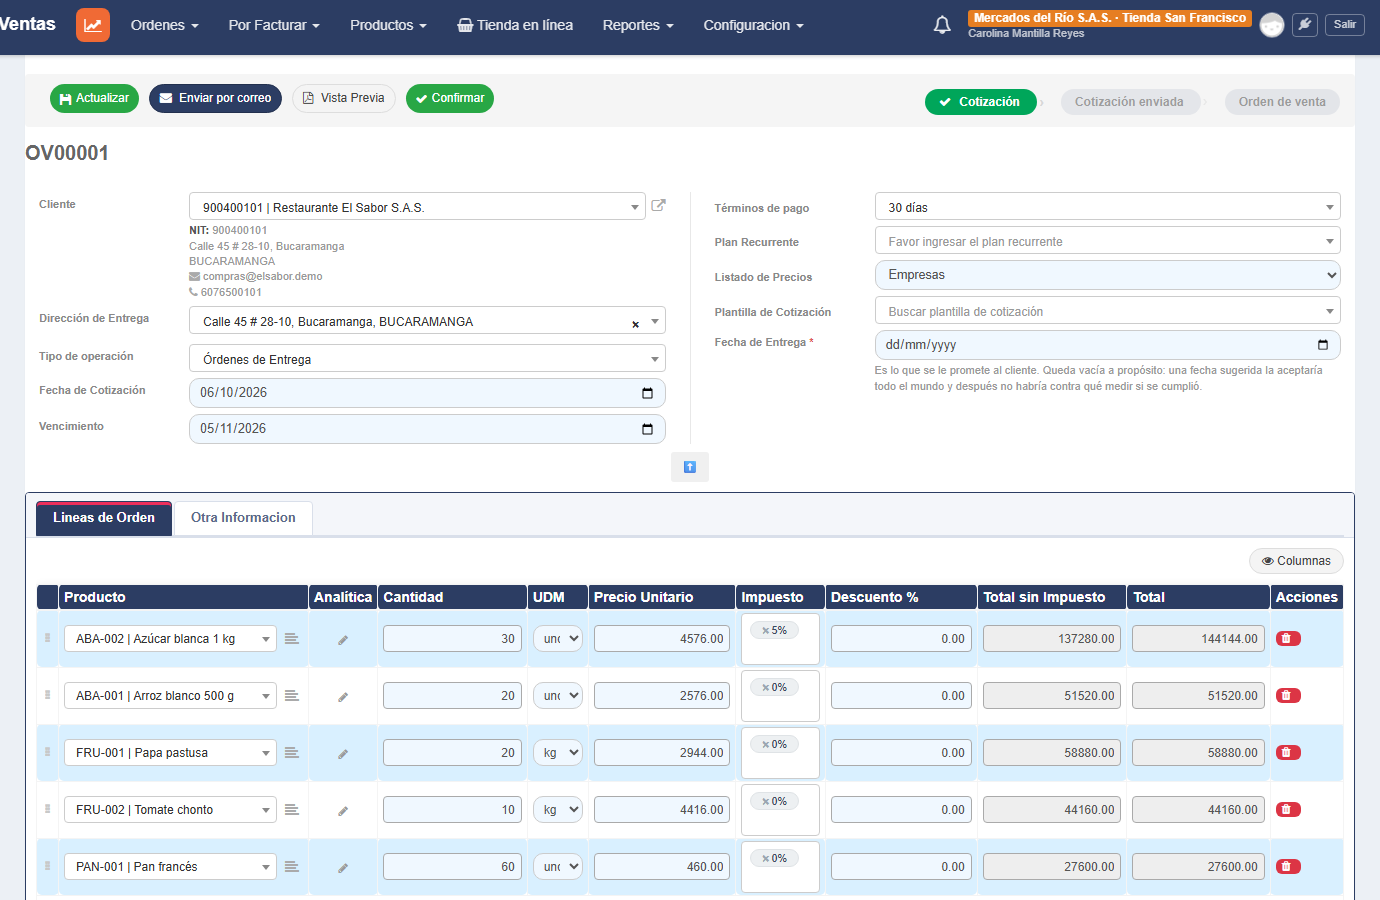Screen dimensions: 1380x900
Task: Open Plan Recurrente dropdown
Action: coord(1107,241)
